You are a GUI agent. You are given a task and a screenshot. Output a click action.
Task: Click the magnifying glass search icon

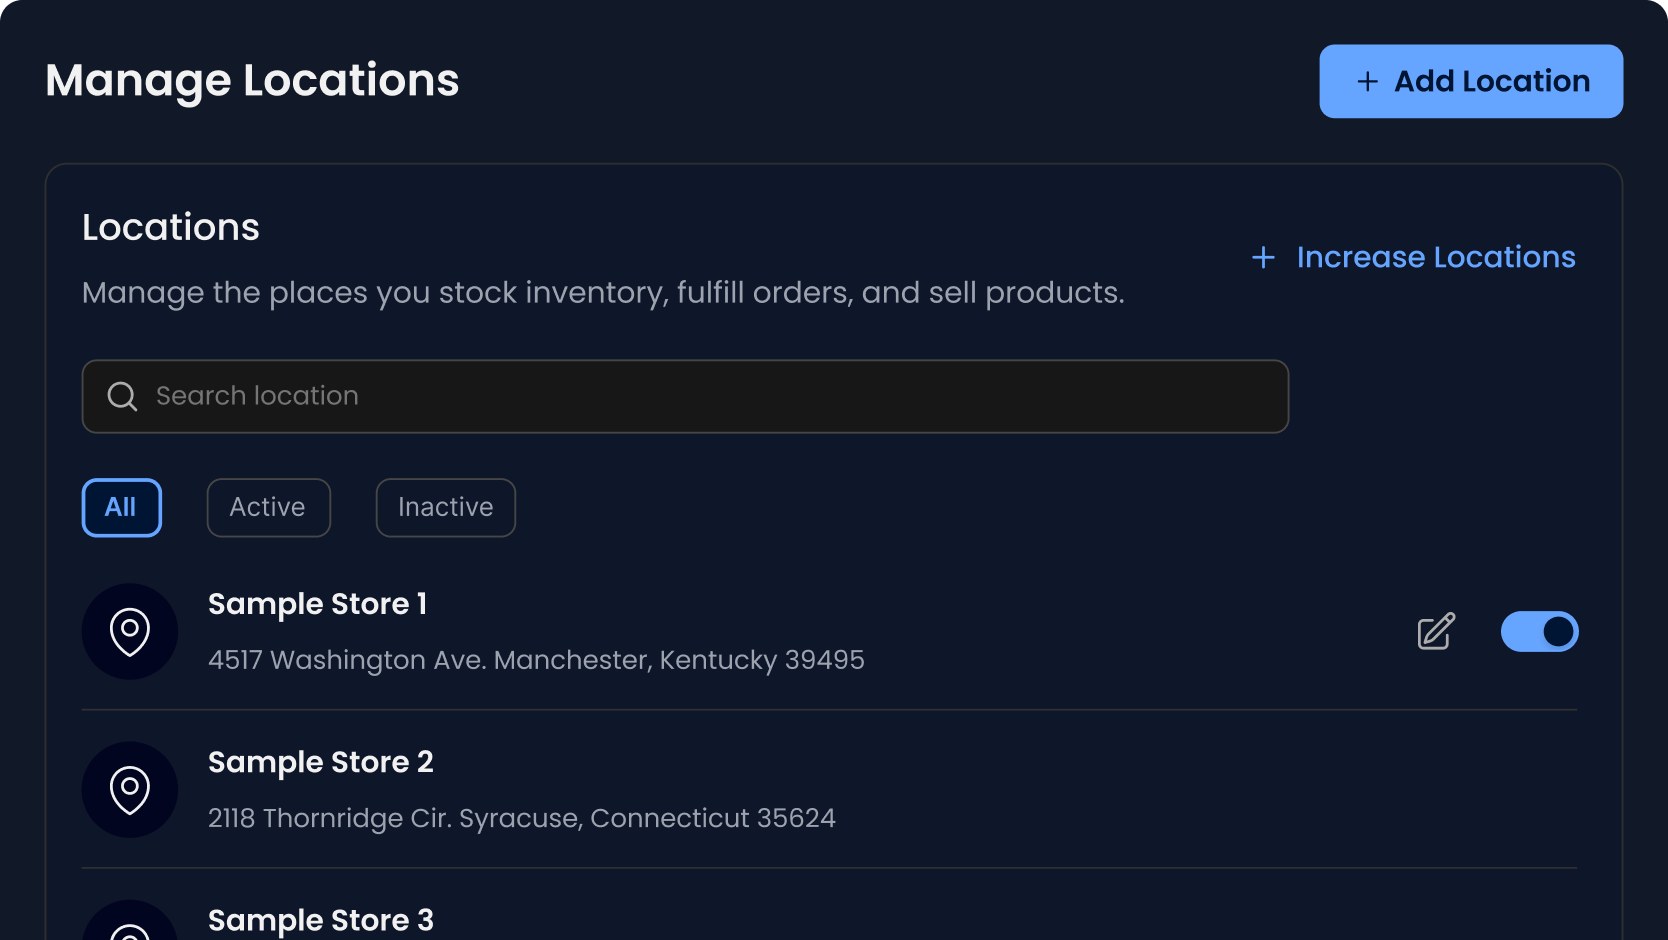[122, 397]
